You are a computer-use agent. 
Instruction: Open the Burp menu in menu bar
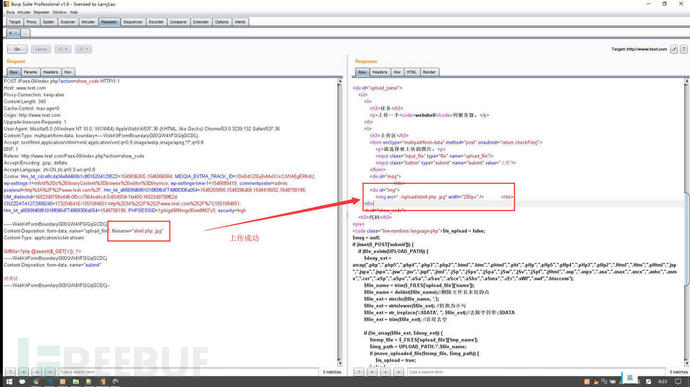[x=10, y=12]
